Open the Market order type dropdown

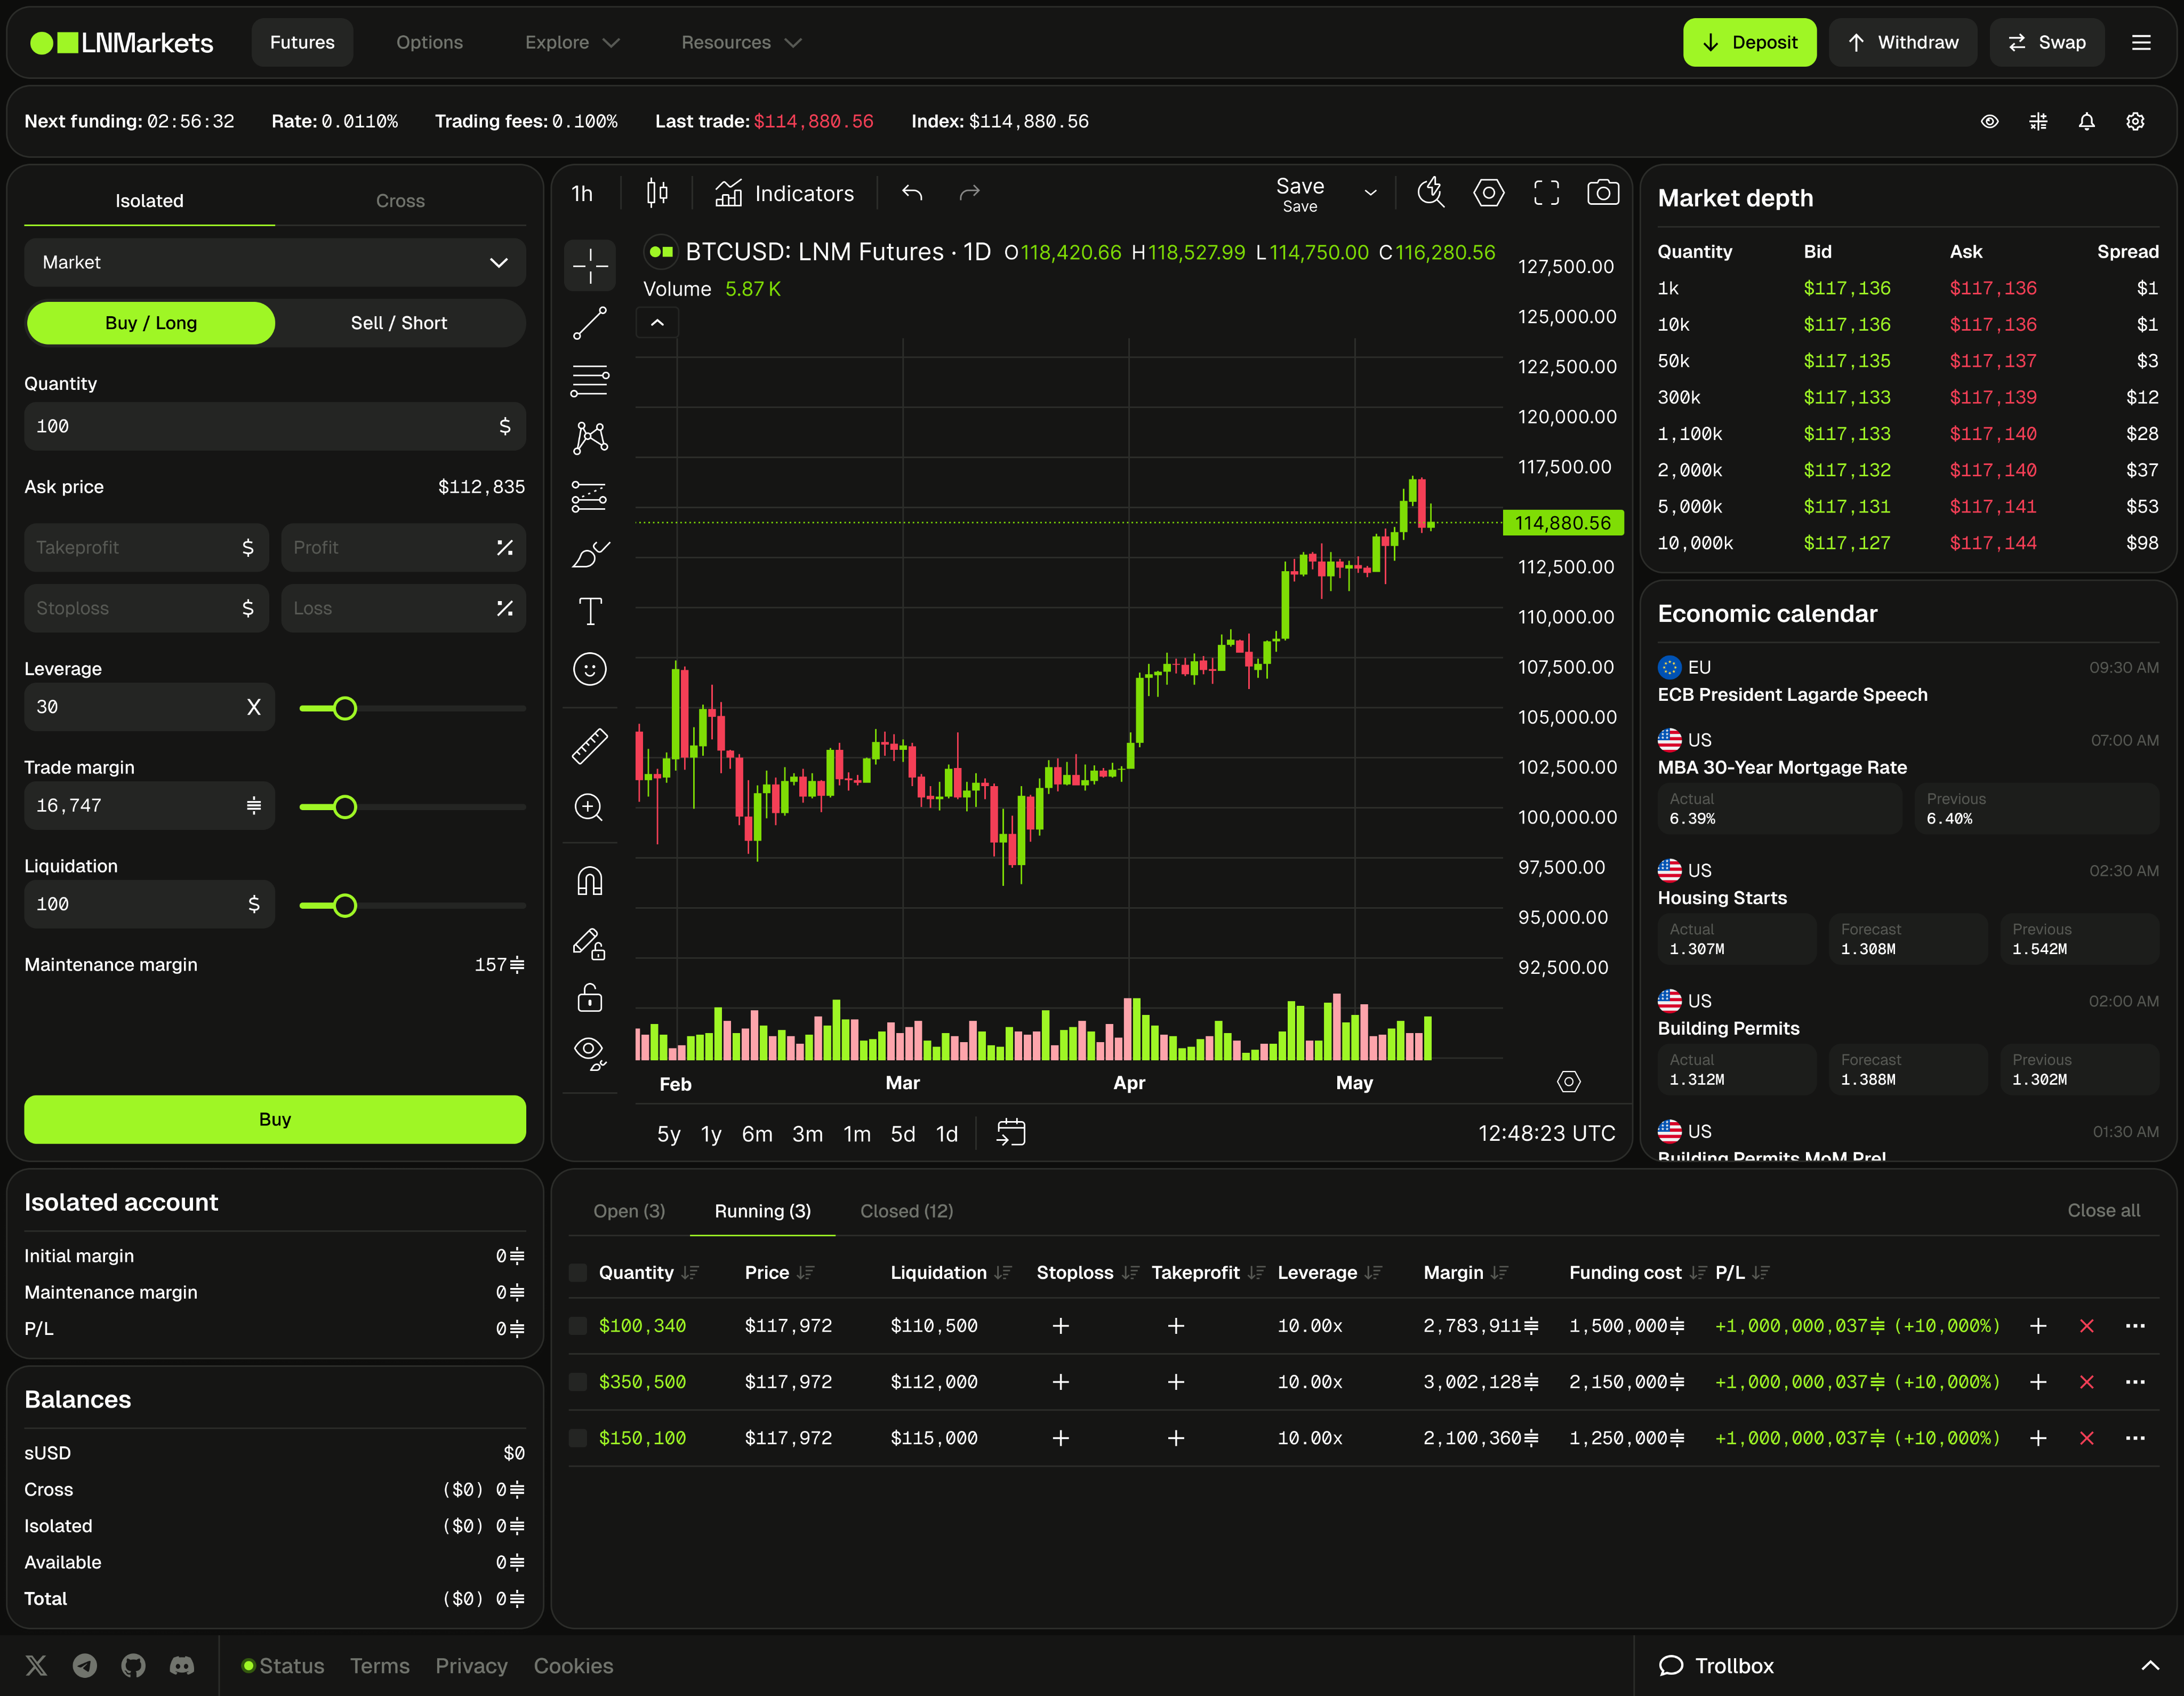point(274,263)
